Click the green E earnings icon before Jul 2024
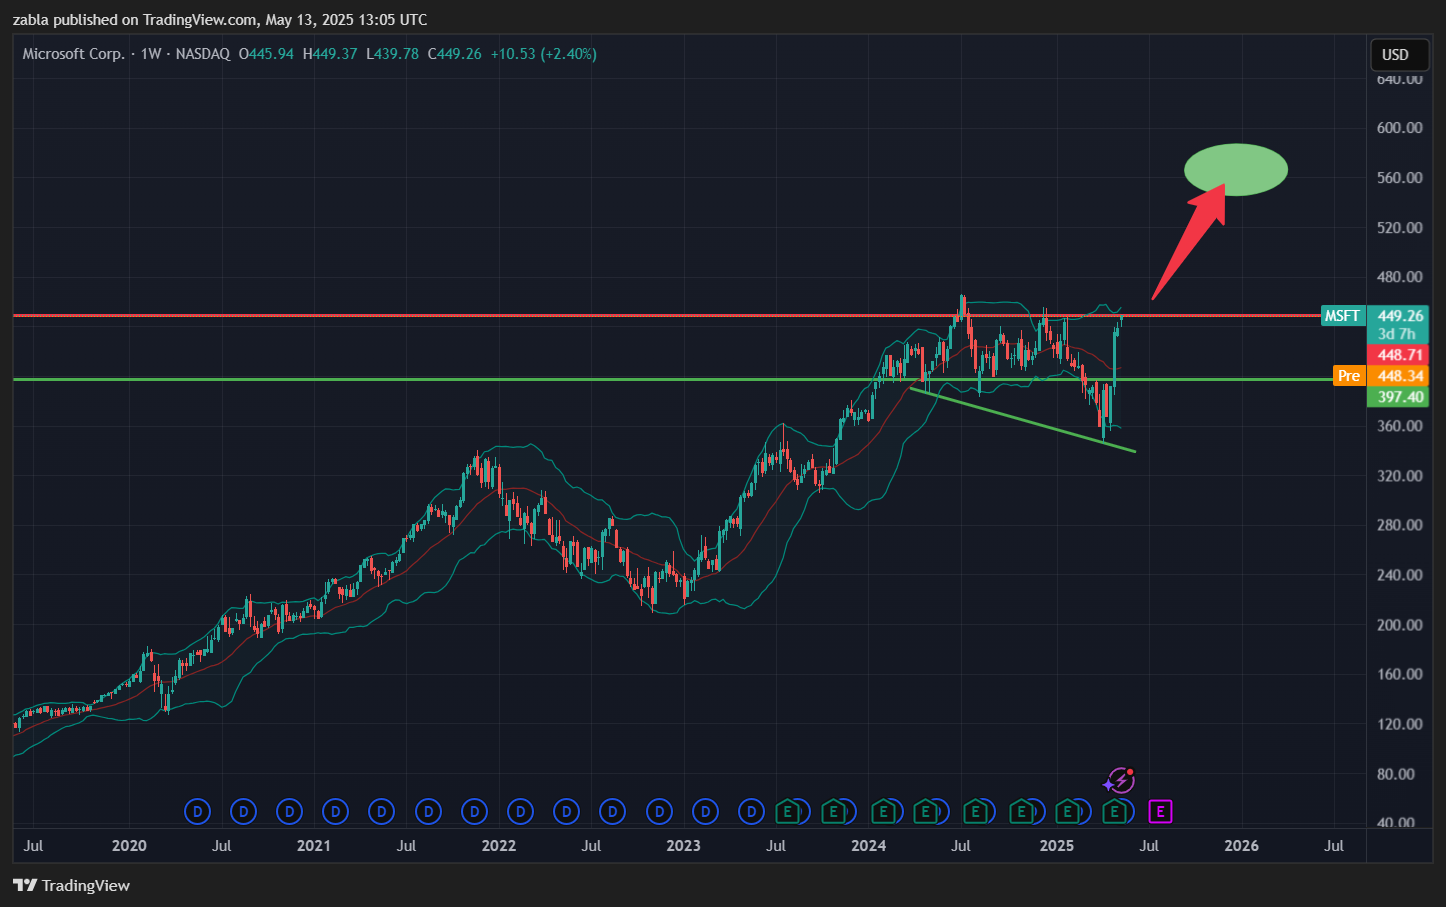This screenshot has height=907, width=1446. pos(926,811)
